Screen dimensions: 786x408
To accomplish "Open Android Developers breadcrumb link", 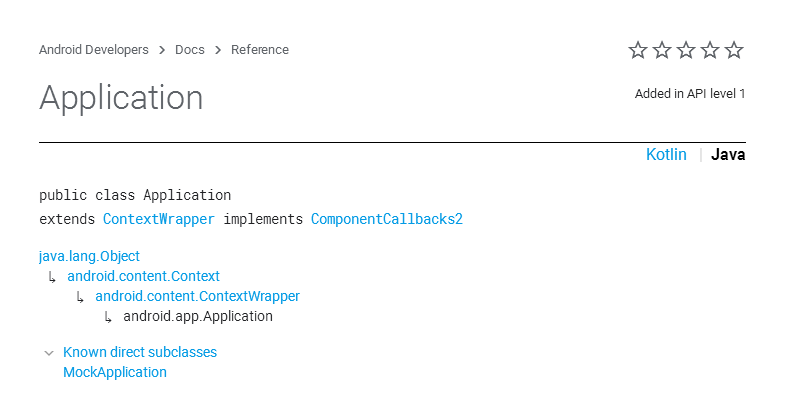I will coord(93,50).
